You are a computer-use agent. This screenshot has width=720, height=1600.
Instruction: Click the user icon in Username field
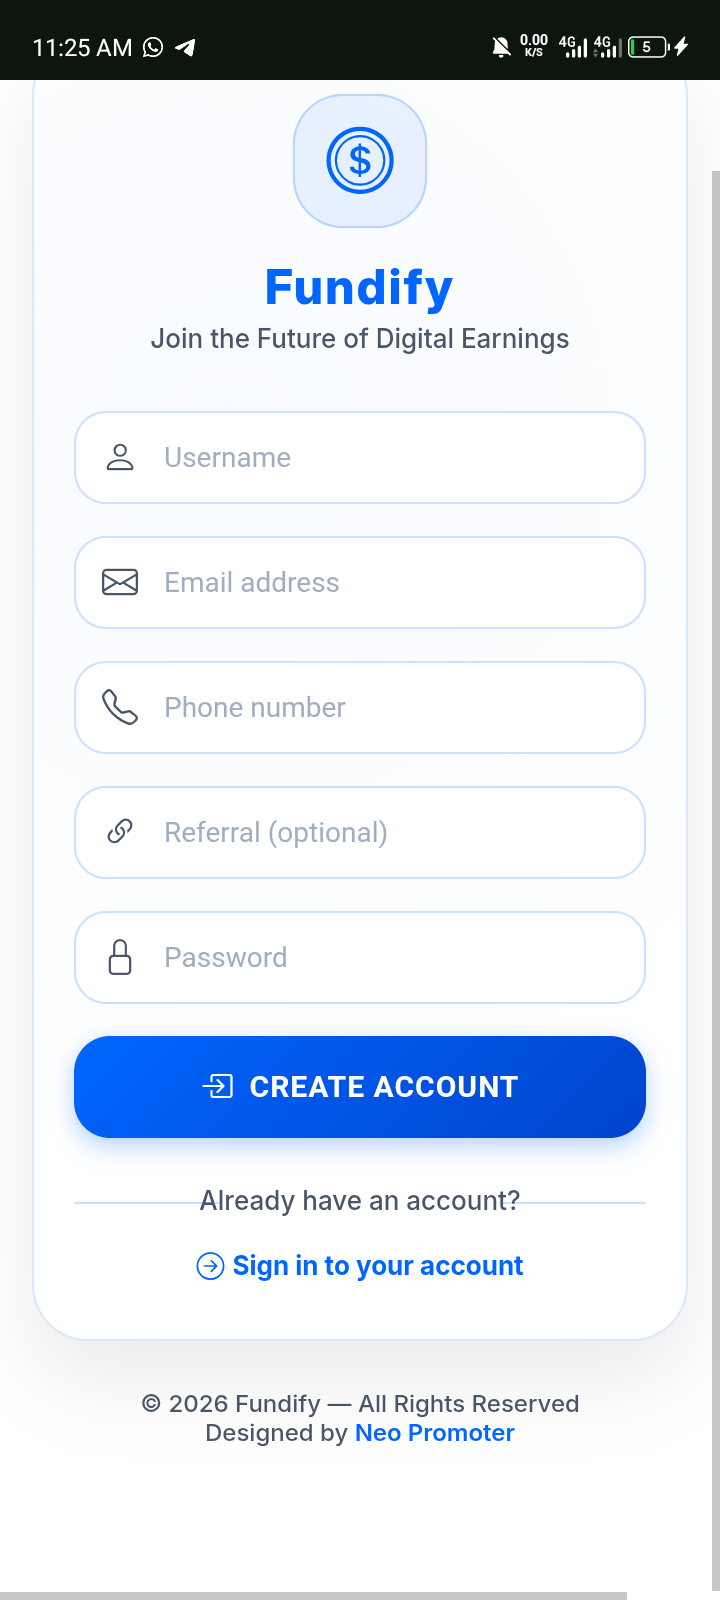tap(120, 457)
